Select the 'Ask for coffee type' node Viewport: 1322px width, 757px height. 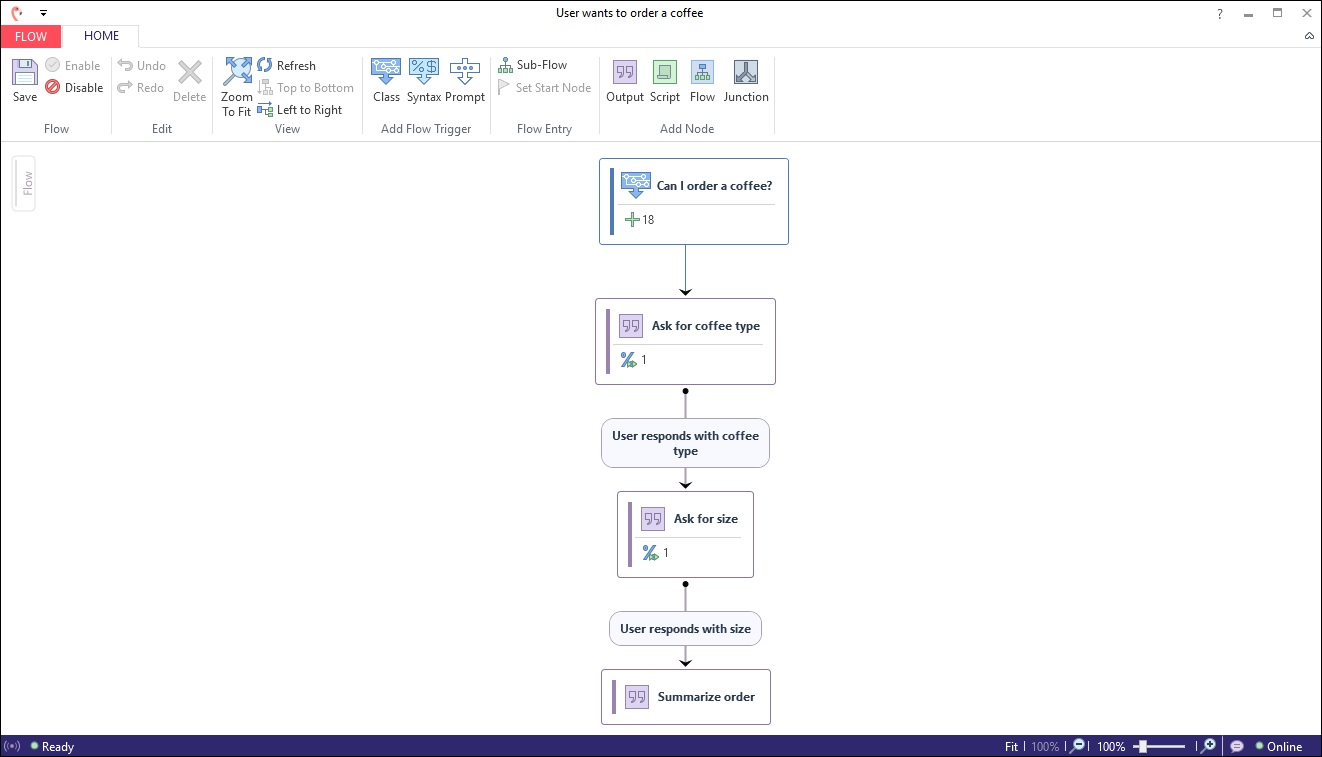(685, 341)
